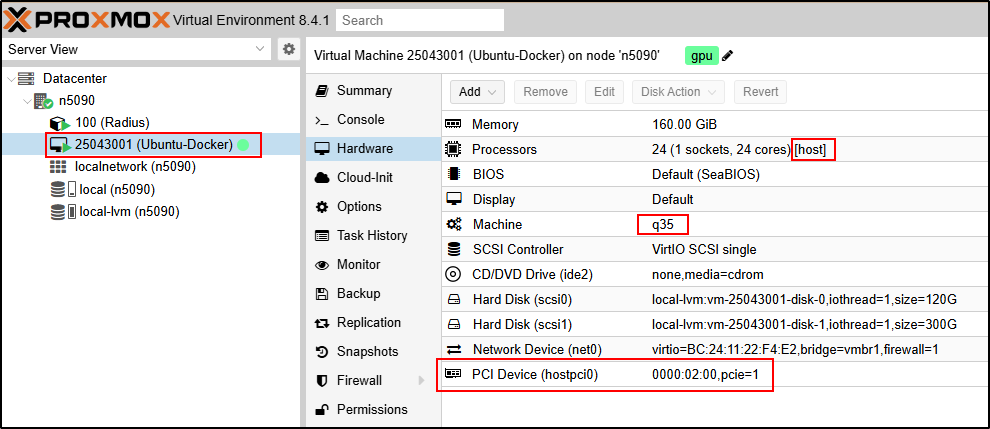
Task: Open the server view settings gear
Action: click(289, 49)
